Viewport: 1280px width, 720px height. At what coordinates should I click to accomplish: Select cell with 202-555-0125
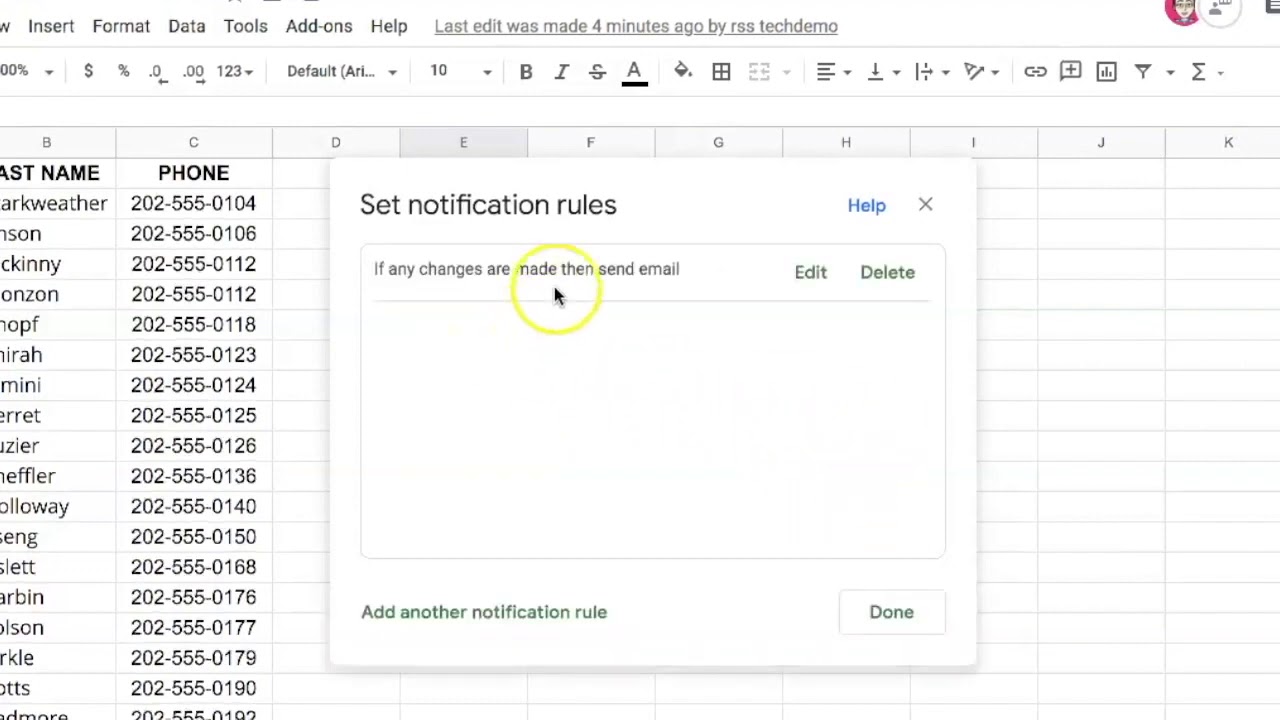click(x=194, y=415)
